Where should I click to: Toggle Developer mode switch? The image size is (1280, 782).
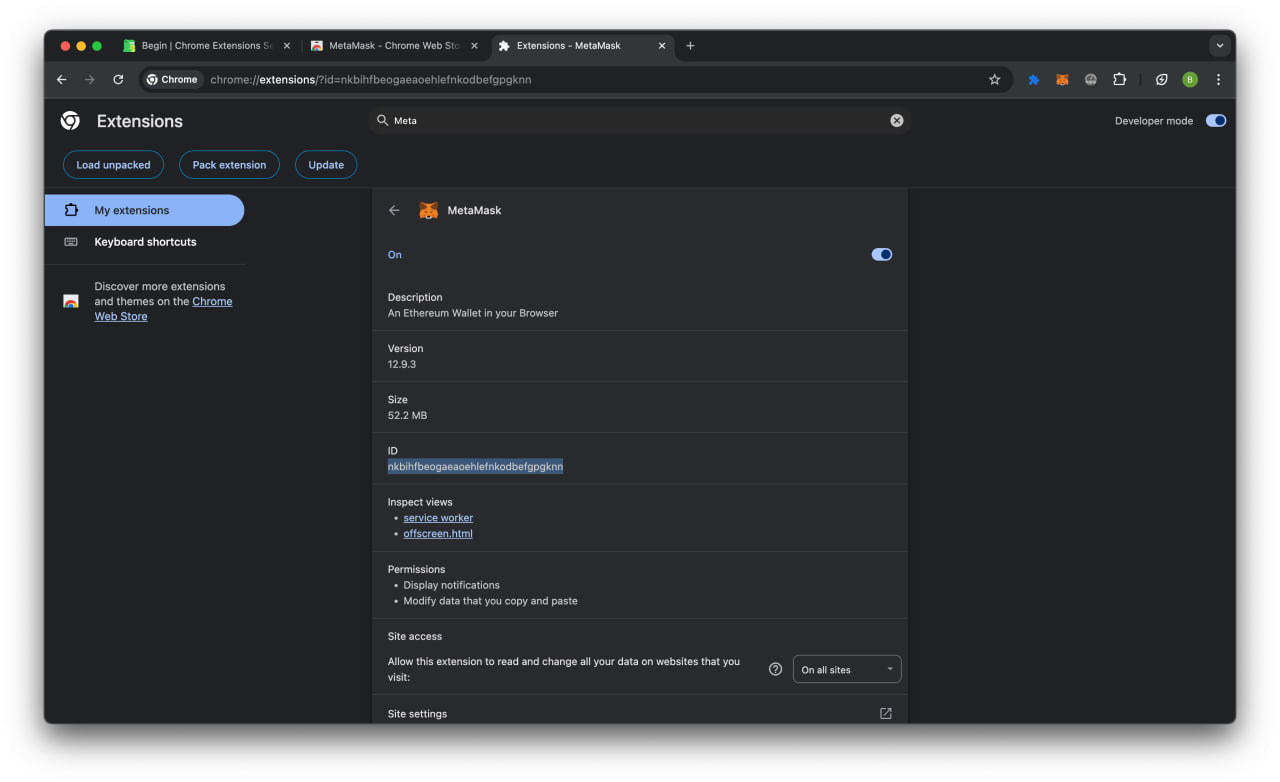point(1216,121)
